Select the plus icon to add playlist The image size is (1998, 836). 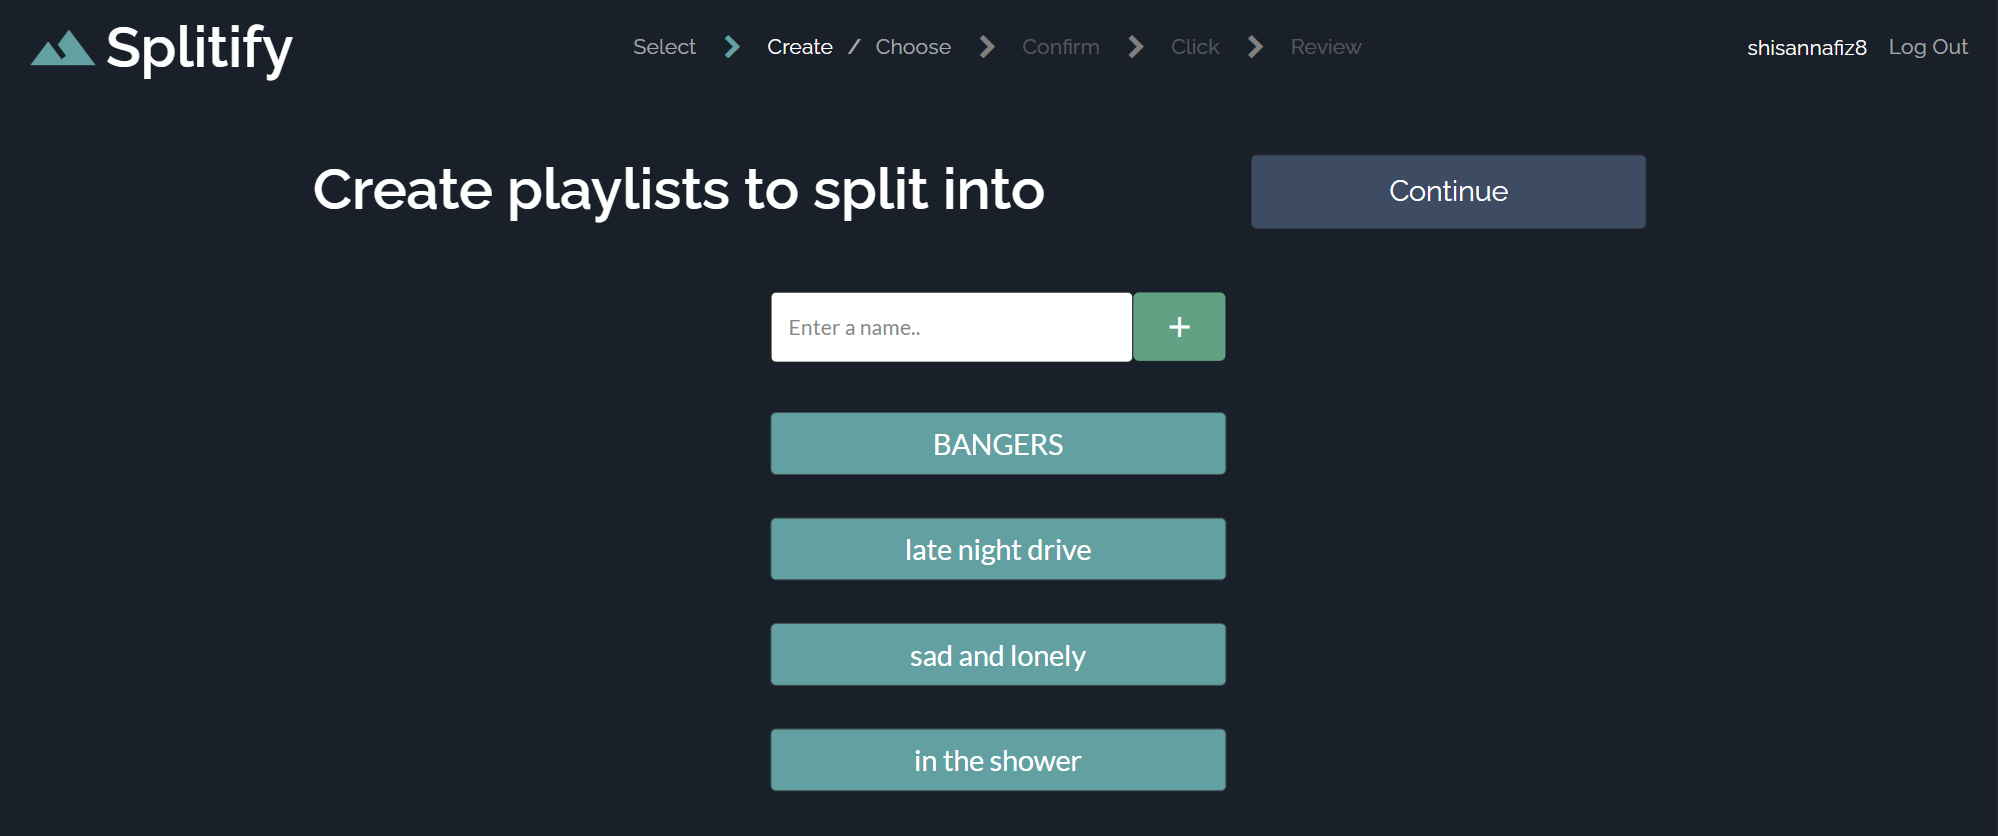1179,326
